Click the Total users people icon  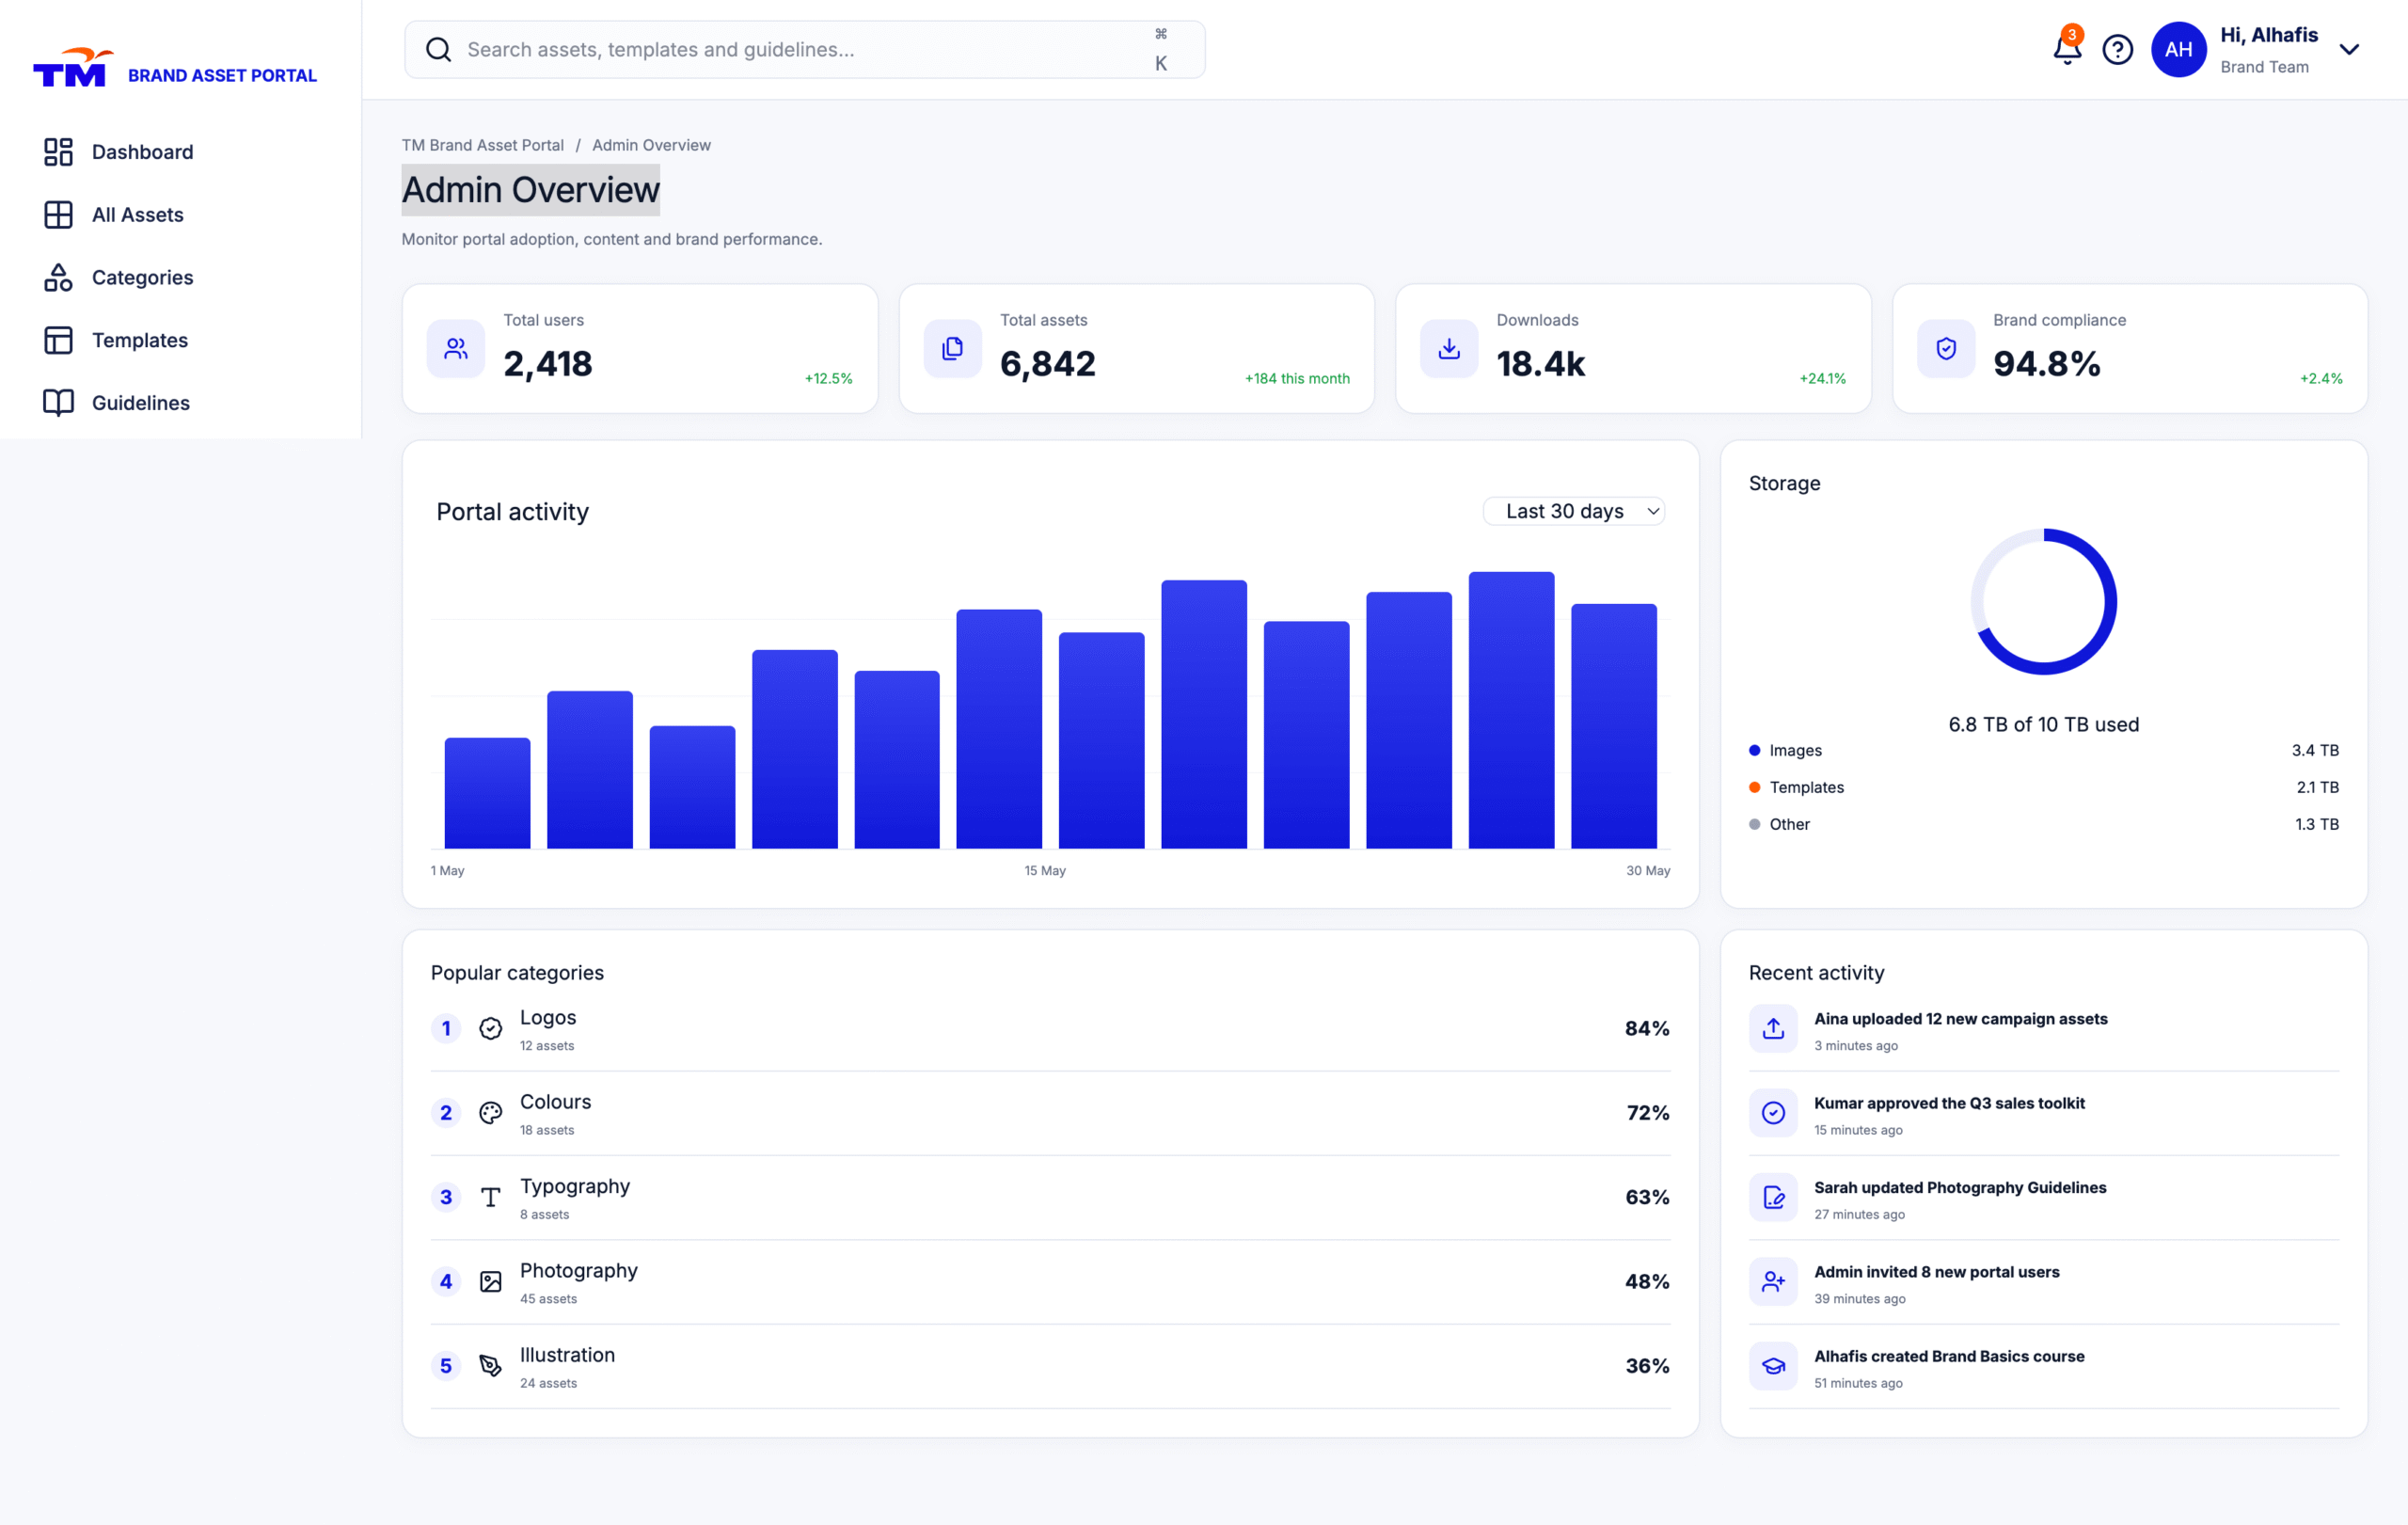[x=456, y=348]
